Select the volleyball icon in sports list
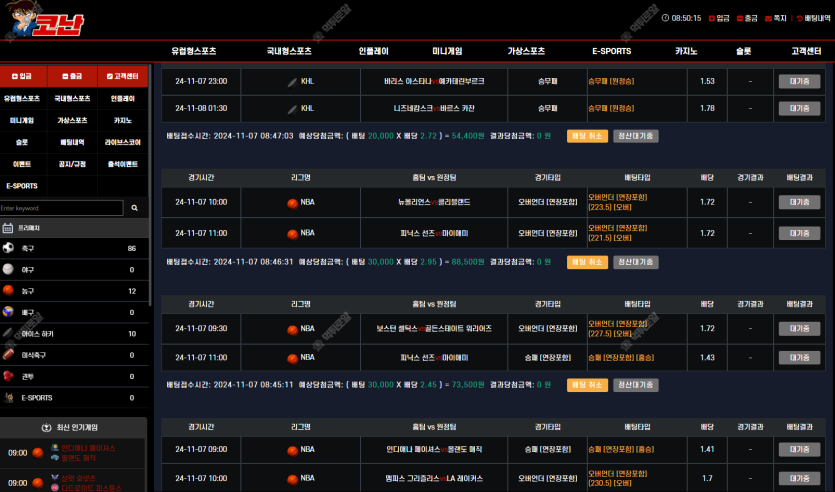This screenshot has width=835, height=492. (x=9, y=312)
